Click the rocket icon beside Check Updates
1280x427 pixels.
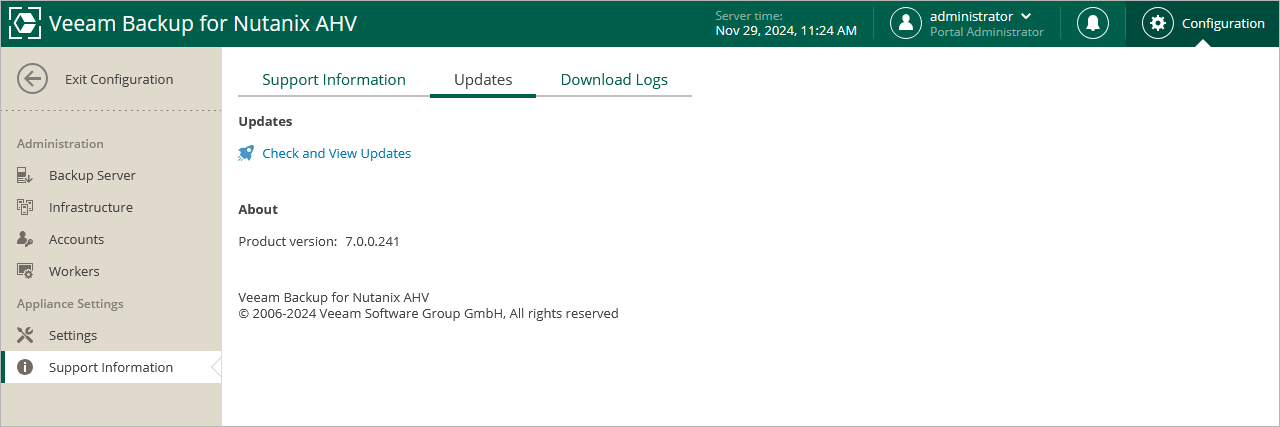point(246,153)
